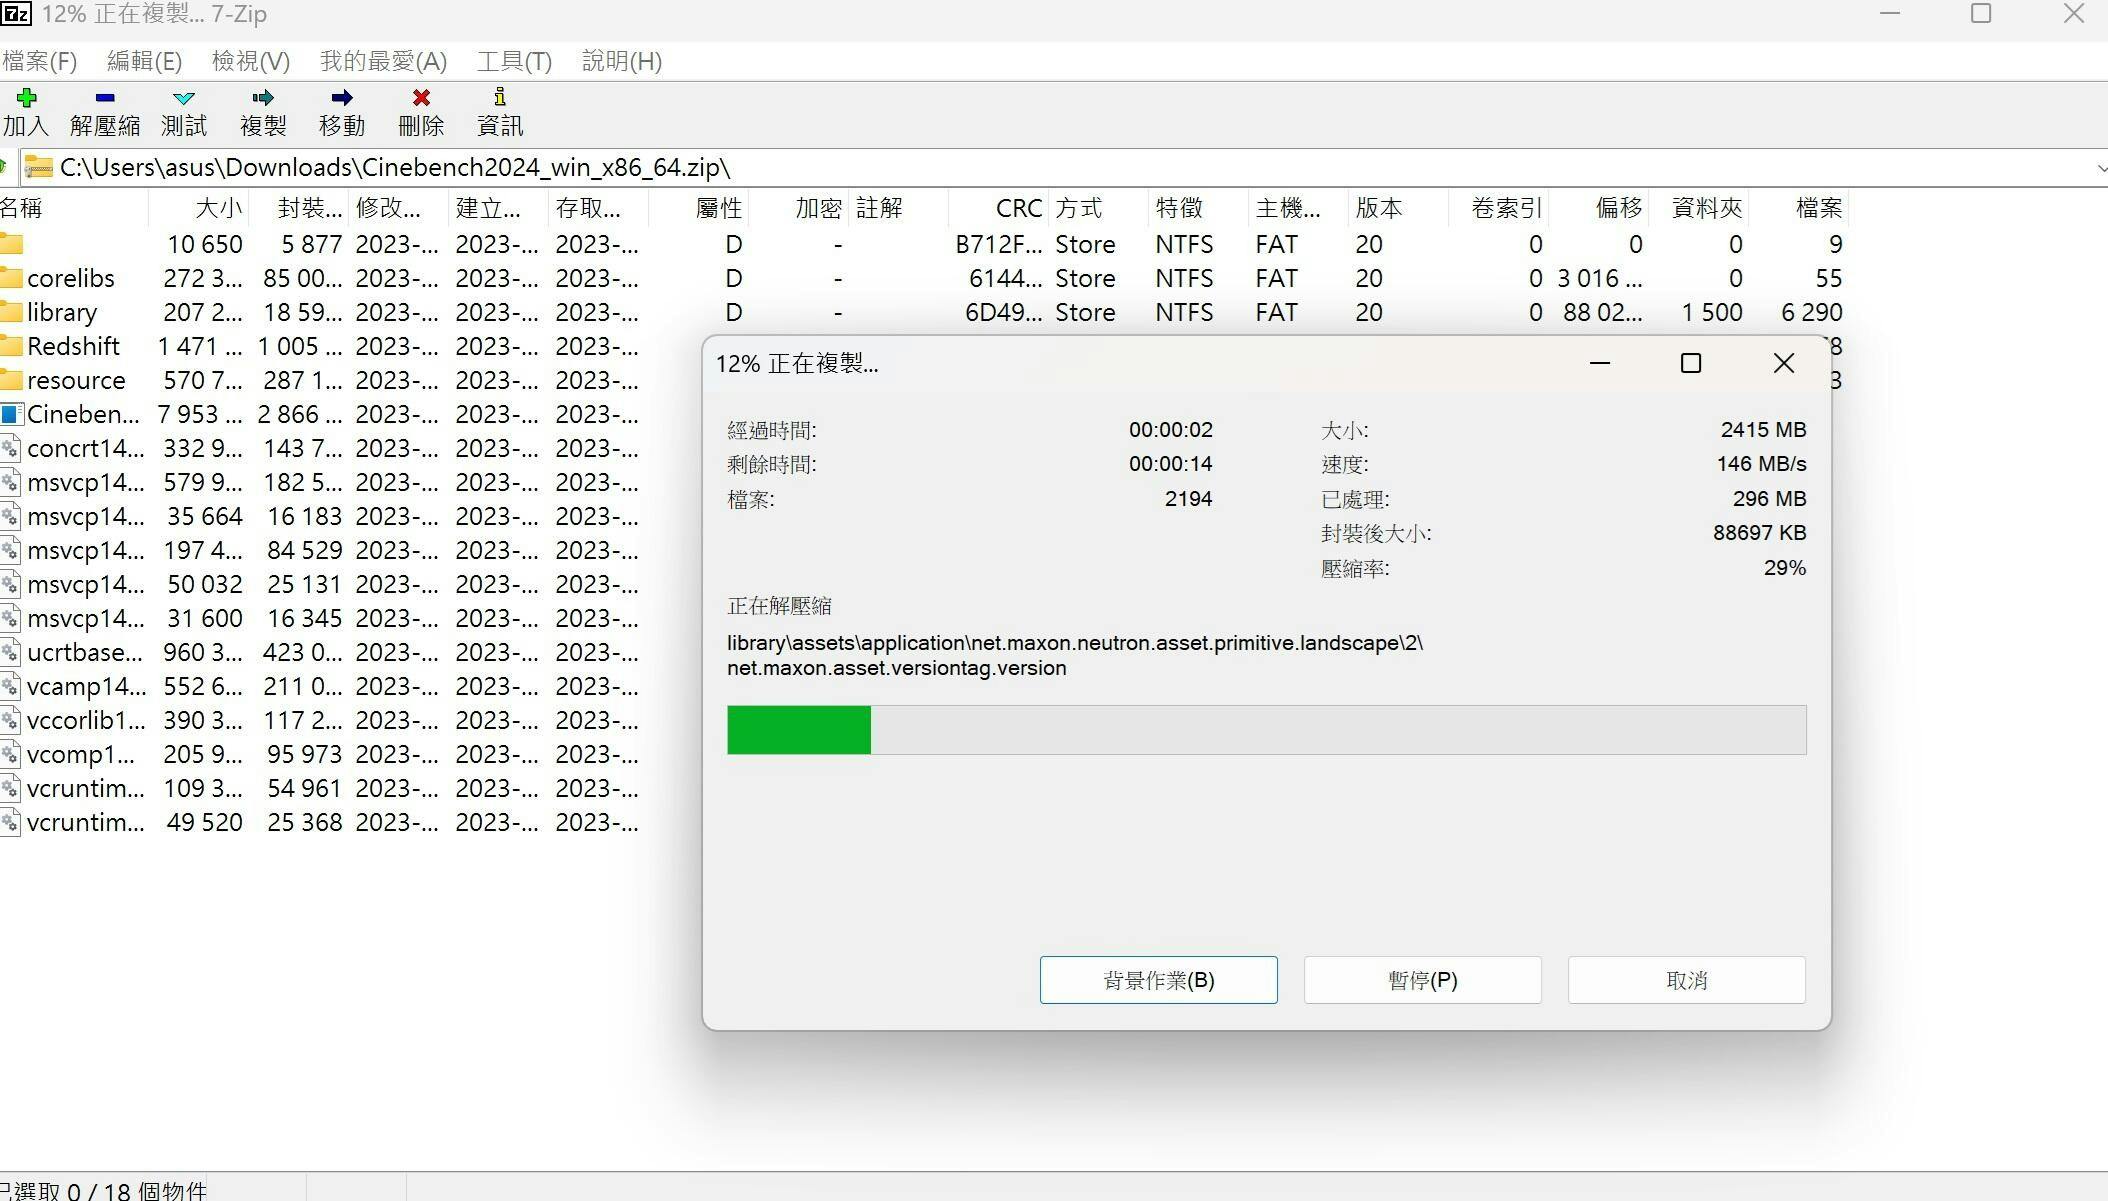Viewport: 2108px width, 1201px height.
Task: Click the red X Delete (刪除) icon
Action: click(x=421, y=97)
